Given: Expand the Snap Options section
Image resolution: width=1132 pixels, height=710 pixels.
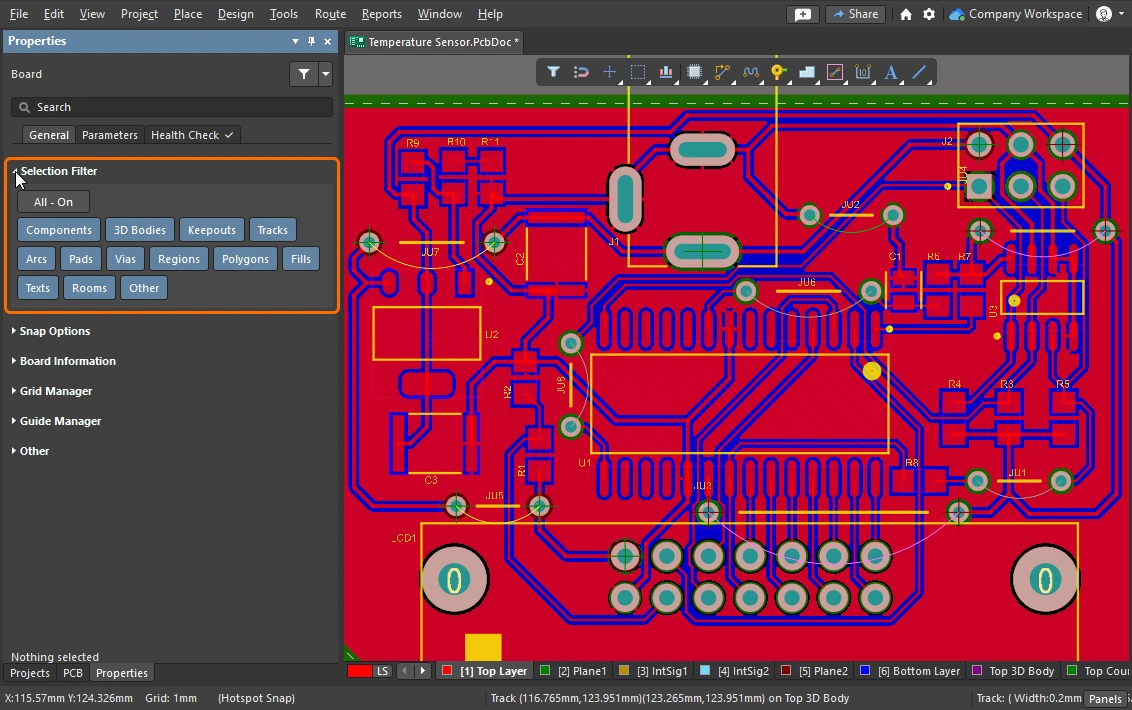Looking at the screenshot, I should (x=55, y=331).
